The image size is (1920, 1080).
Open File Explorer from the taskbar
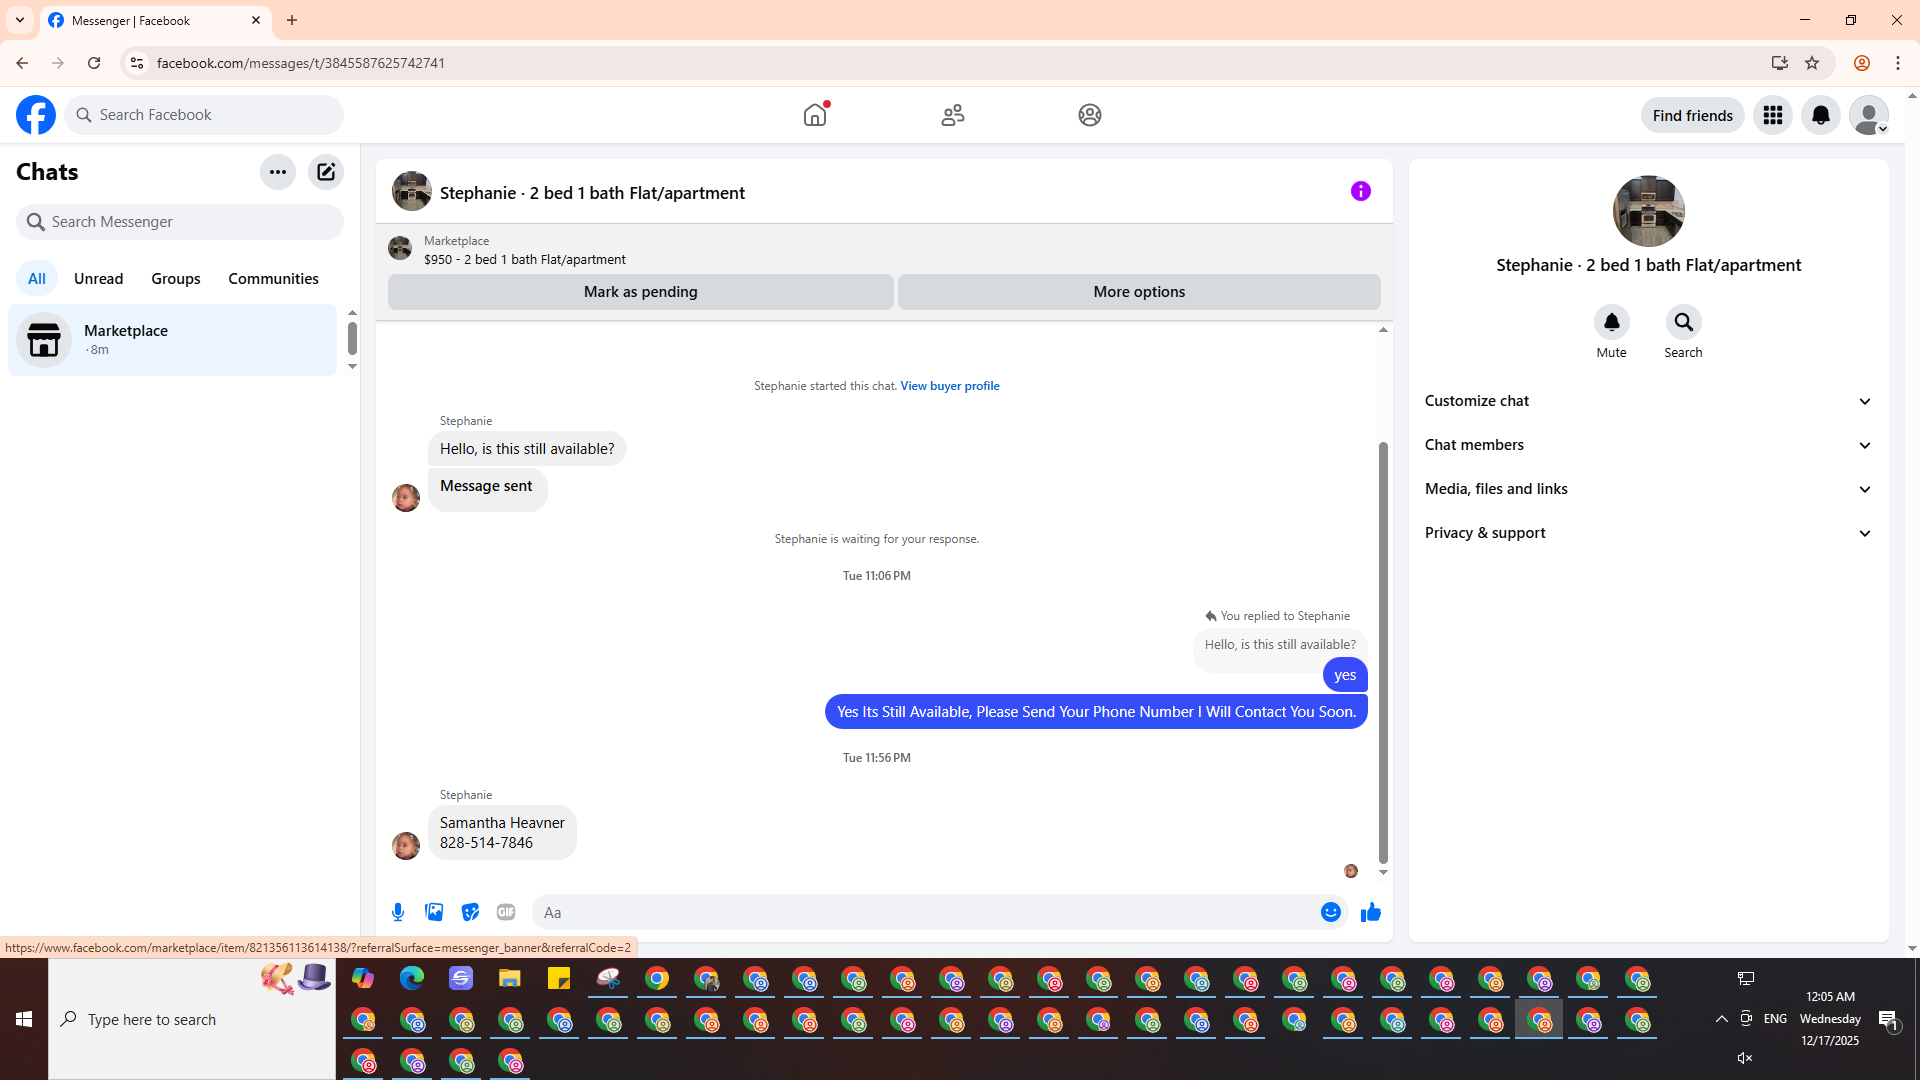(x=510, y=979)
